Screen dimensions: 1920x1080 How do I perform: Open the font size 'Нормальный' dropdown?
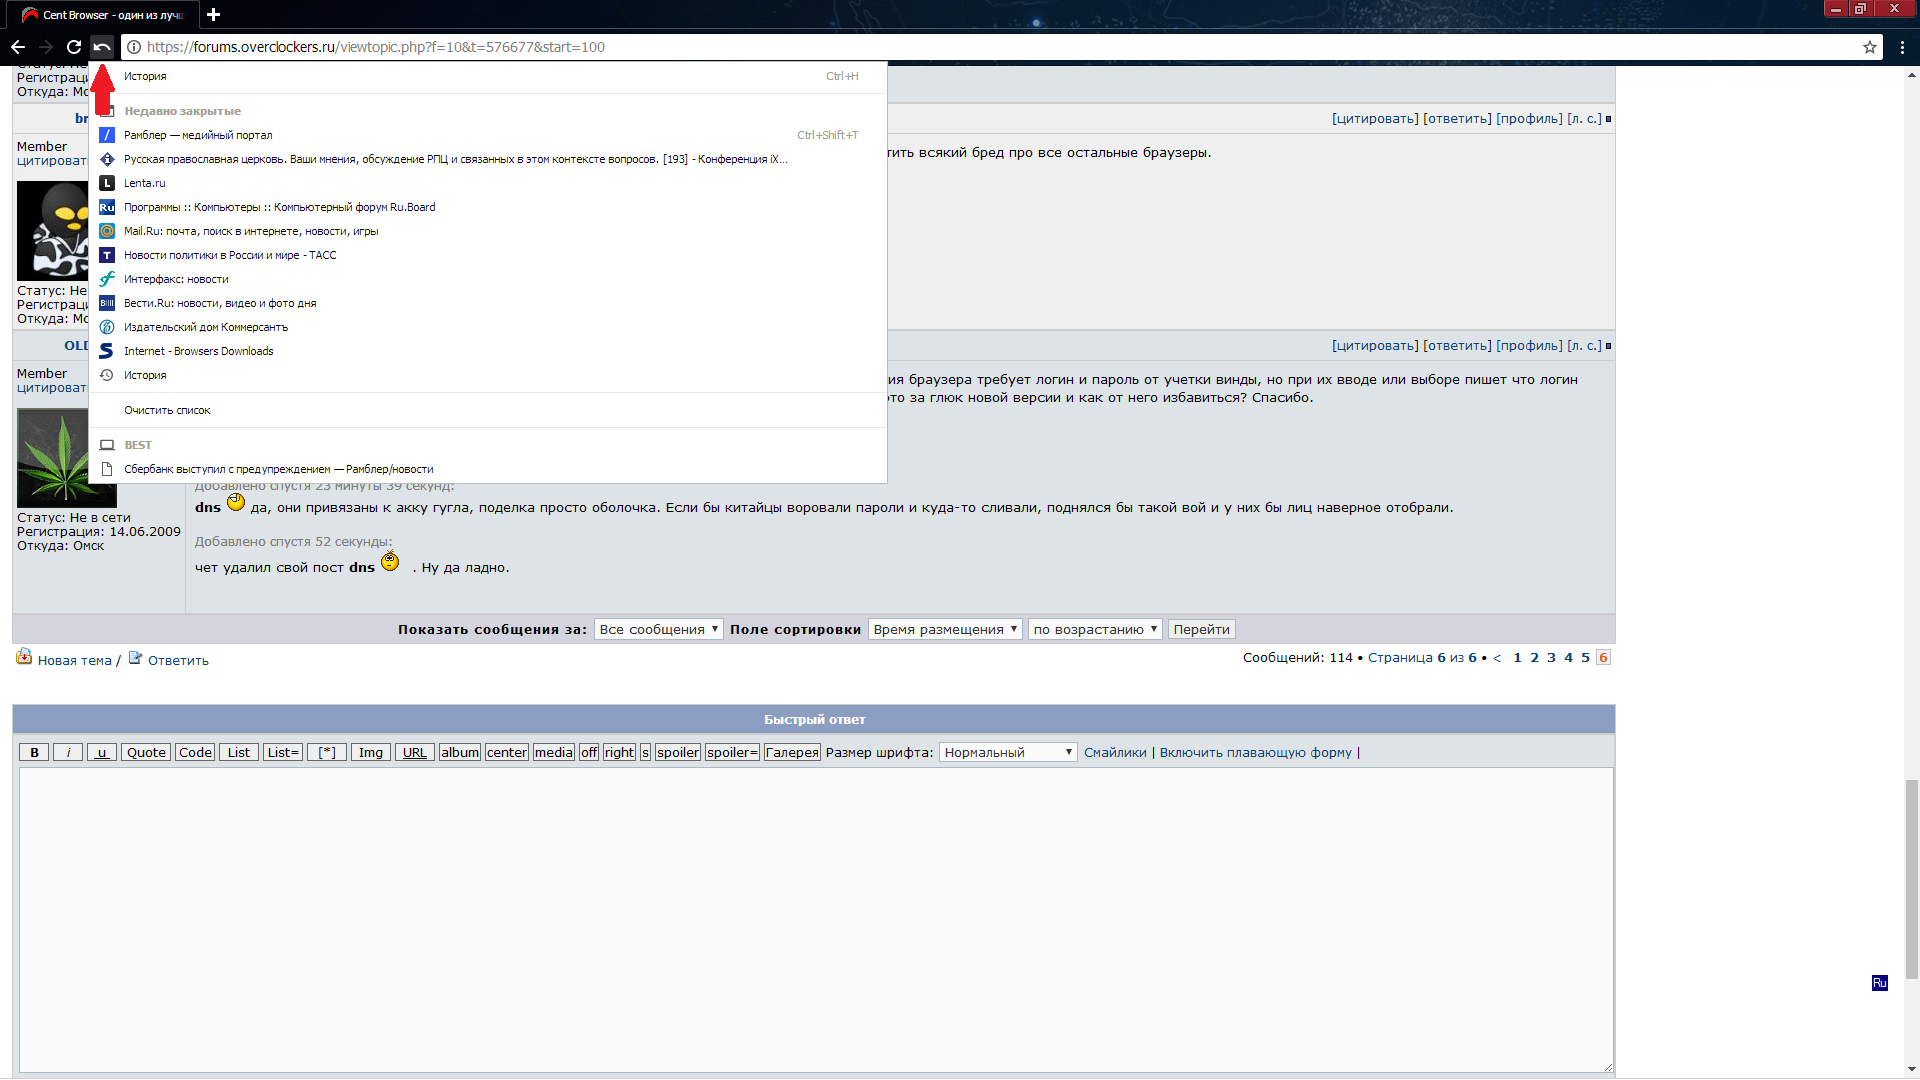(x=1007, y=752)
